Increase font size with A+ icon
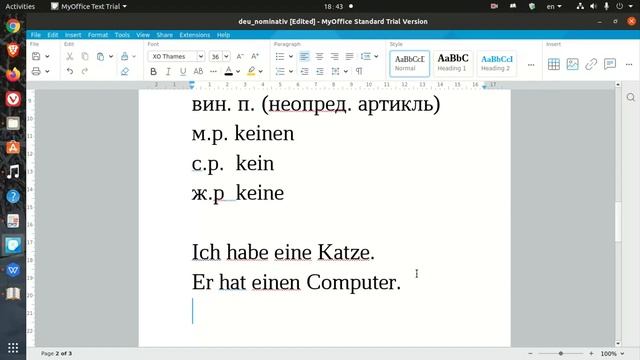 pyautogui.click(x=255, y=56)
